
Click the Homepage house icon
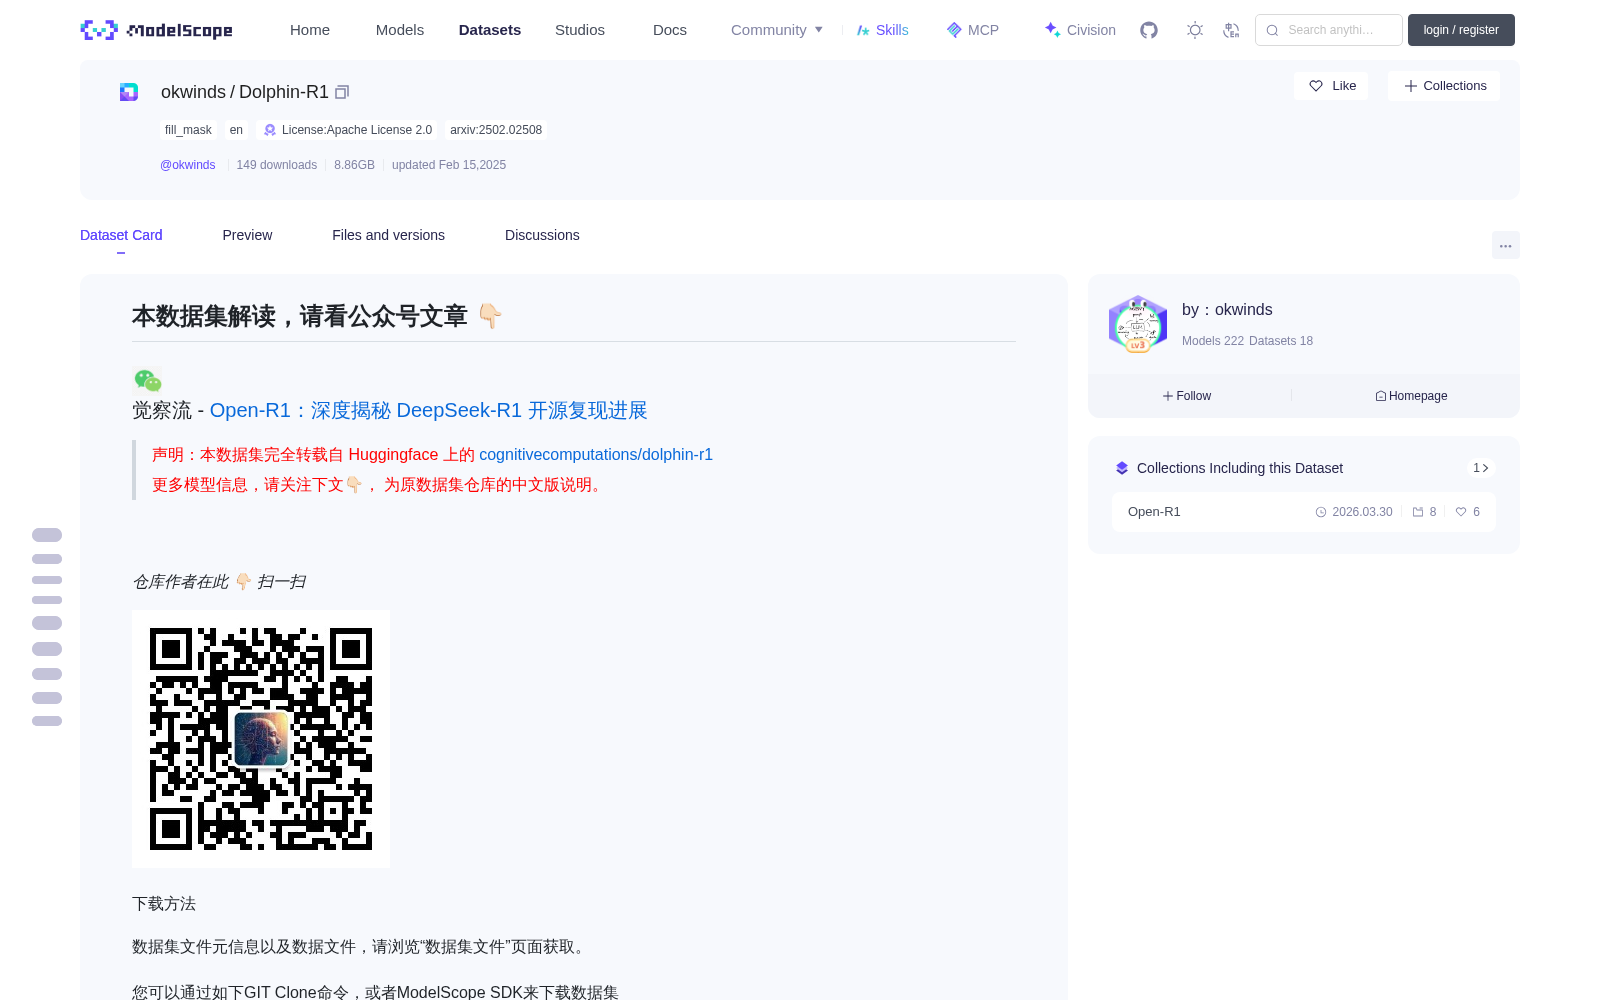(x=1381, y=396)
